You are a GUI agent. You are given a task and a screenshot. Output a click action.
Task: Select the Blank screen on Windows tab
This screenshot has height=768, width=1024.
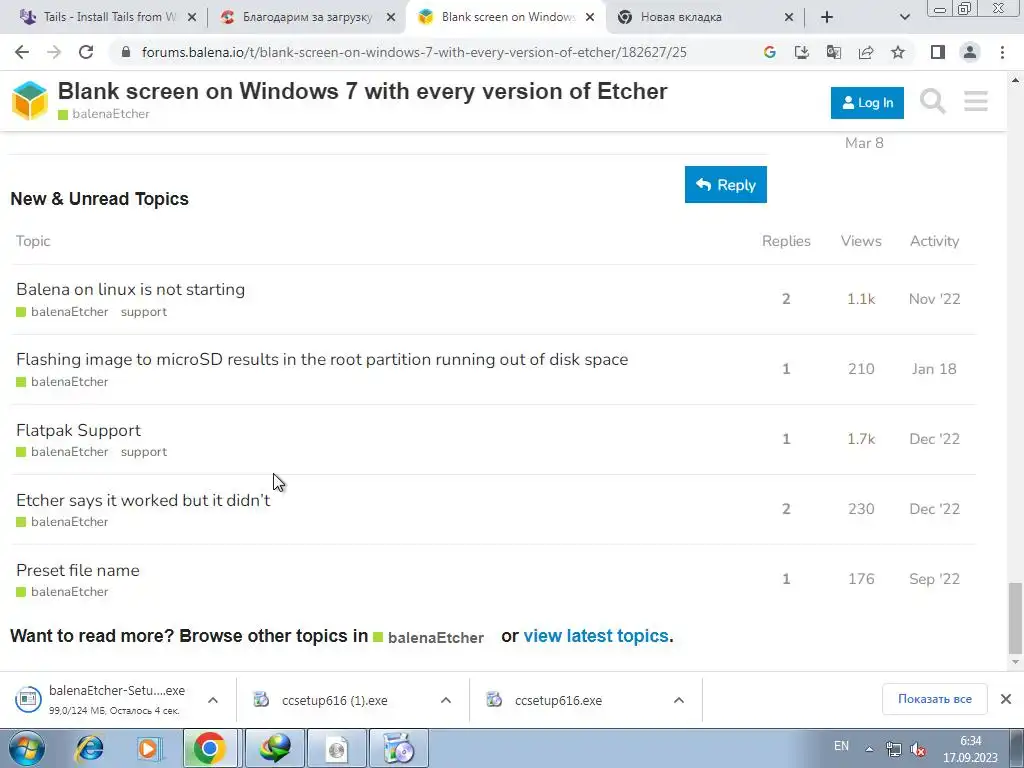[x=507, y=17]
